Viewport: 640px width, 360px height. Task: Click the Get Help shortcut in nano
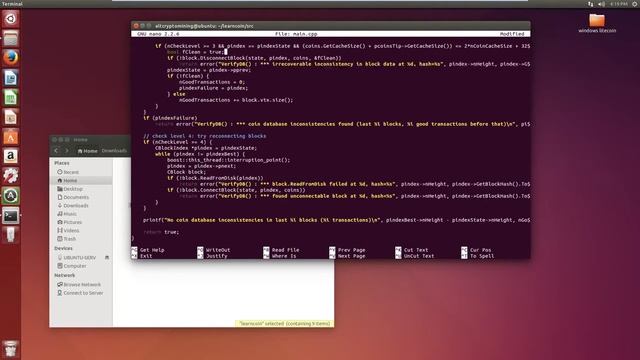click(148, 250)
